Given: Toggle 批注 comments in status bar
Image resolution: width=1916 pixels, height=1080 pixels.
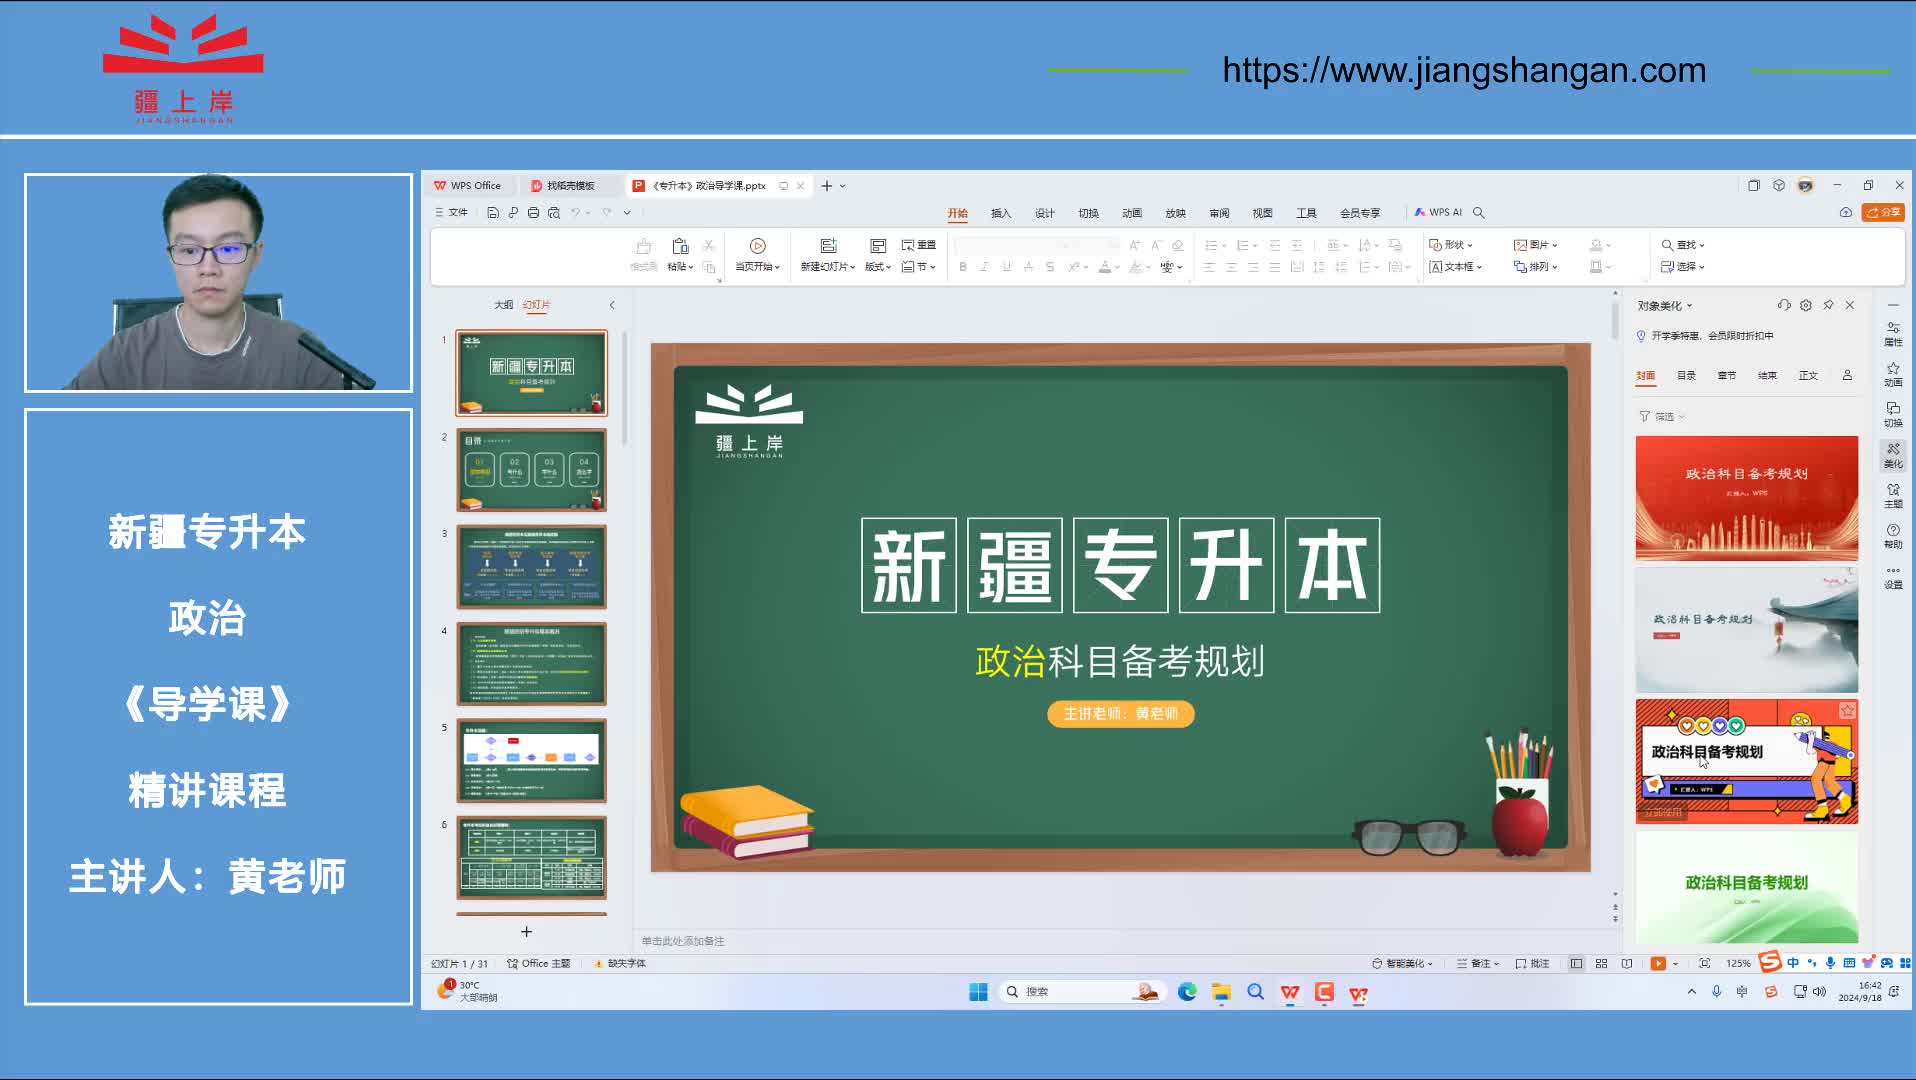Looking at the screenshot, I should coord(1532,964).
